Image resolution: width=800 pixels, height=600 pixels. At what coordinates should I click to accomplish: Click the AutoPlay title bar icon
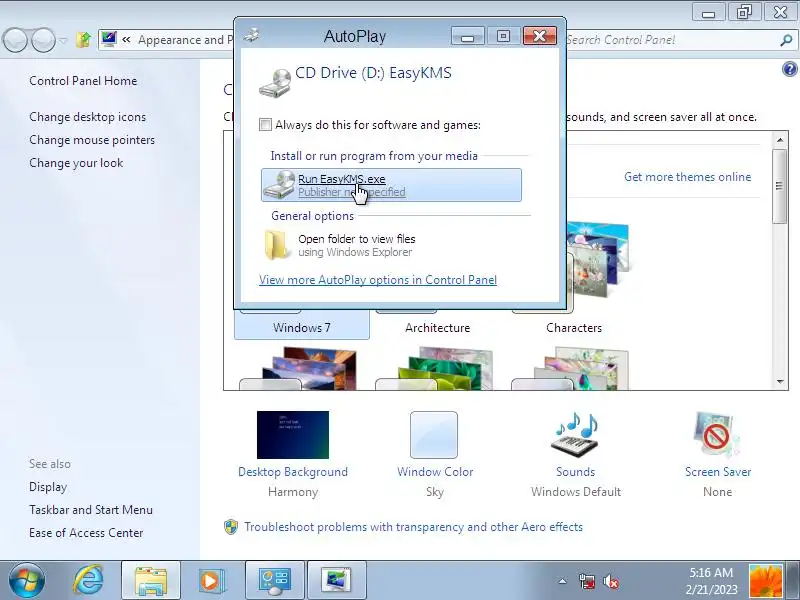tap(252, 36)
